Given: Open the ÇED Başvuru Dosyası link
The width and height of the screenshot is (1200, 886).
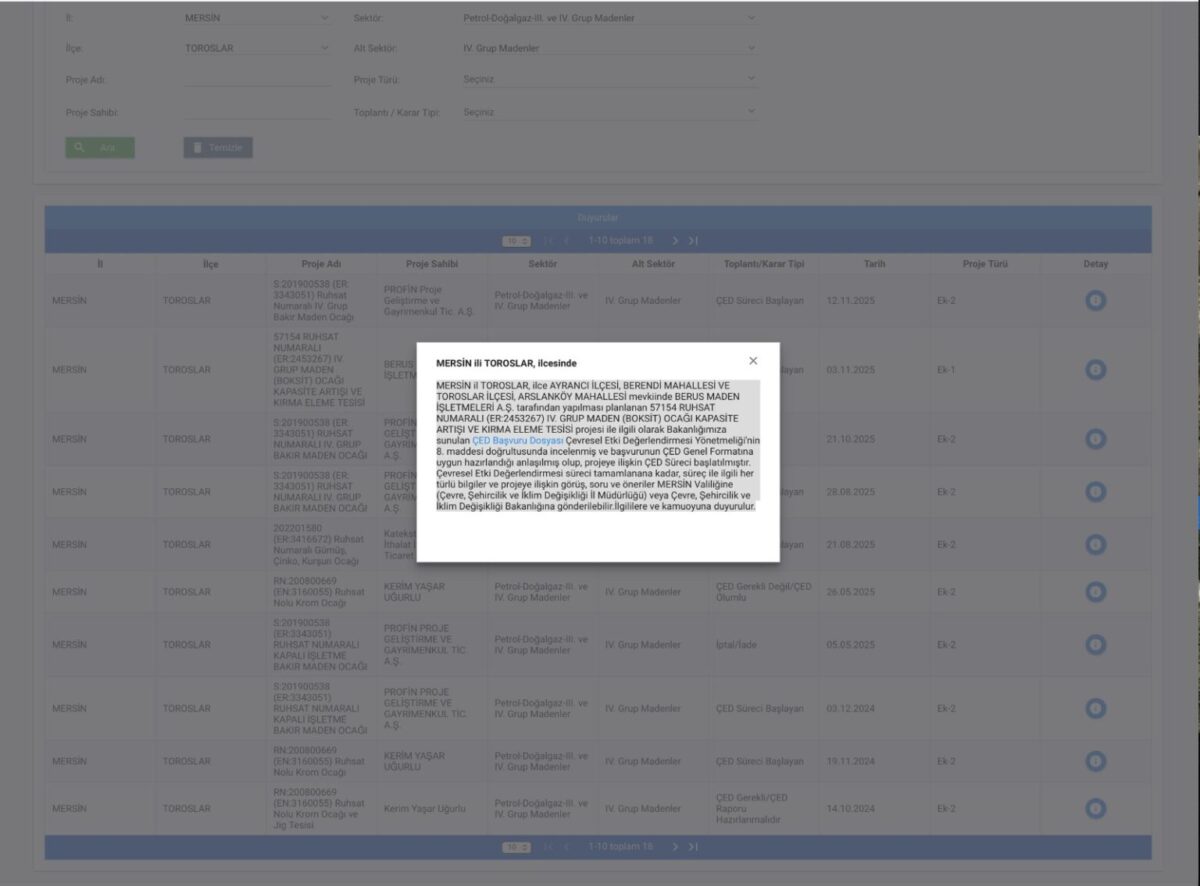Looking at the screenshot, I should coord(518,440).
